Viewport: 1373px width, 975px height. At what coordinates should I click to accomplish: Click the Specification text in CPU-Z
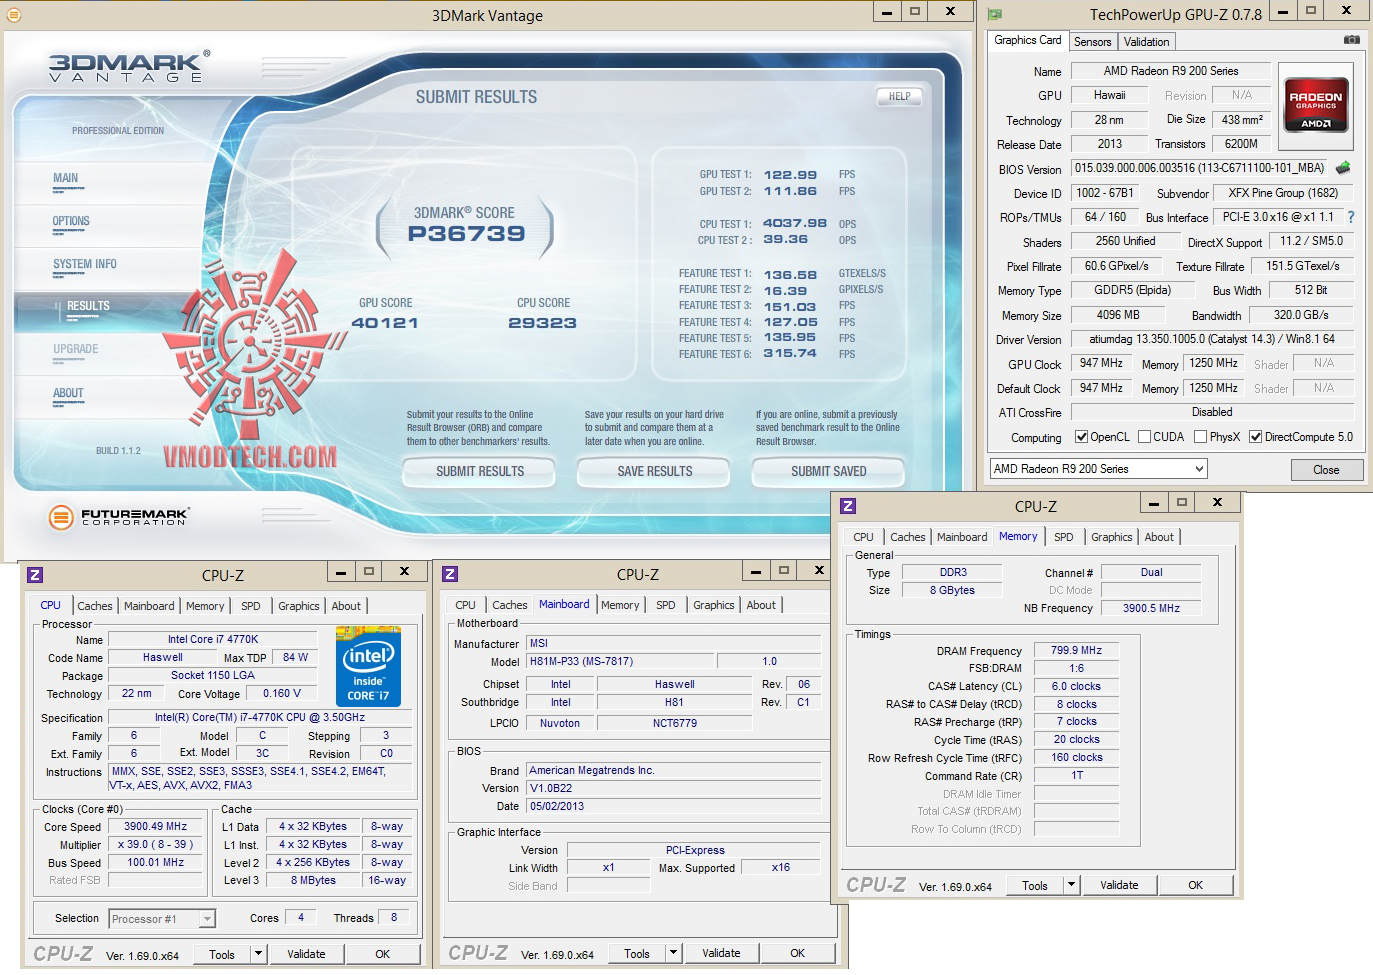click(260, 718)
